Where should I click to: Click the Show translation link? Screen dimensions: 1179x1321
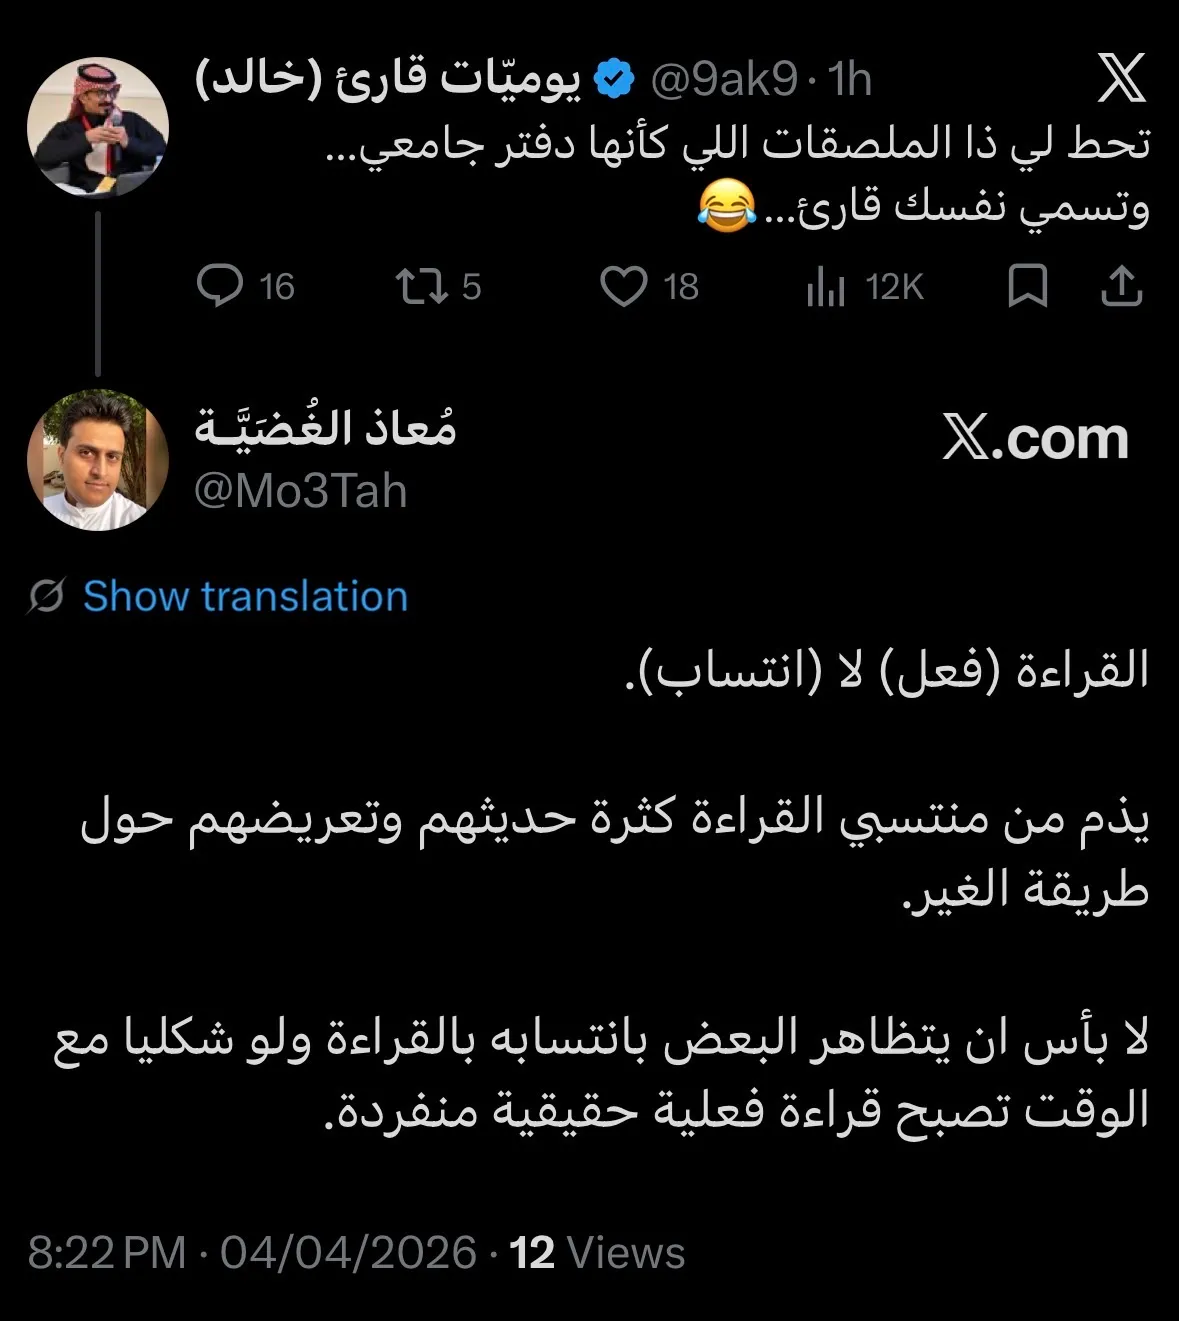tap(245, 596)
